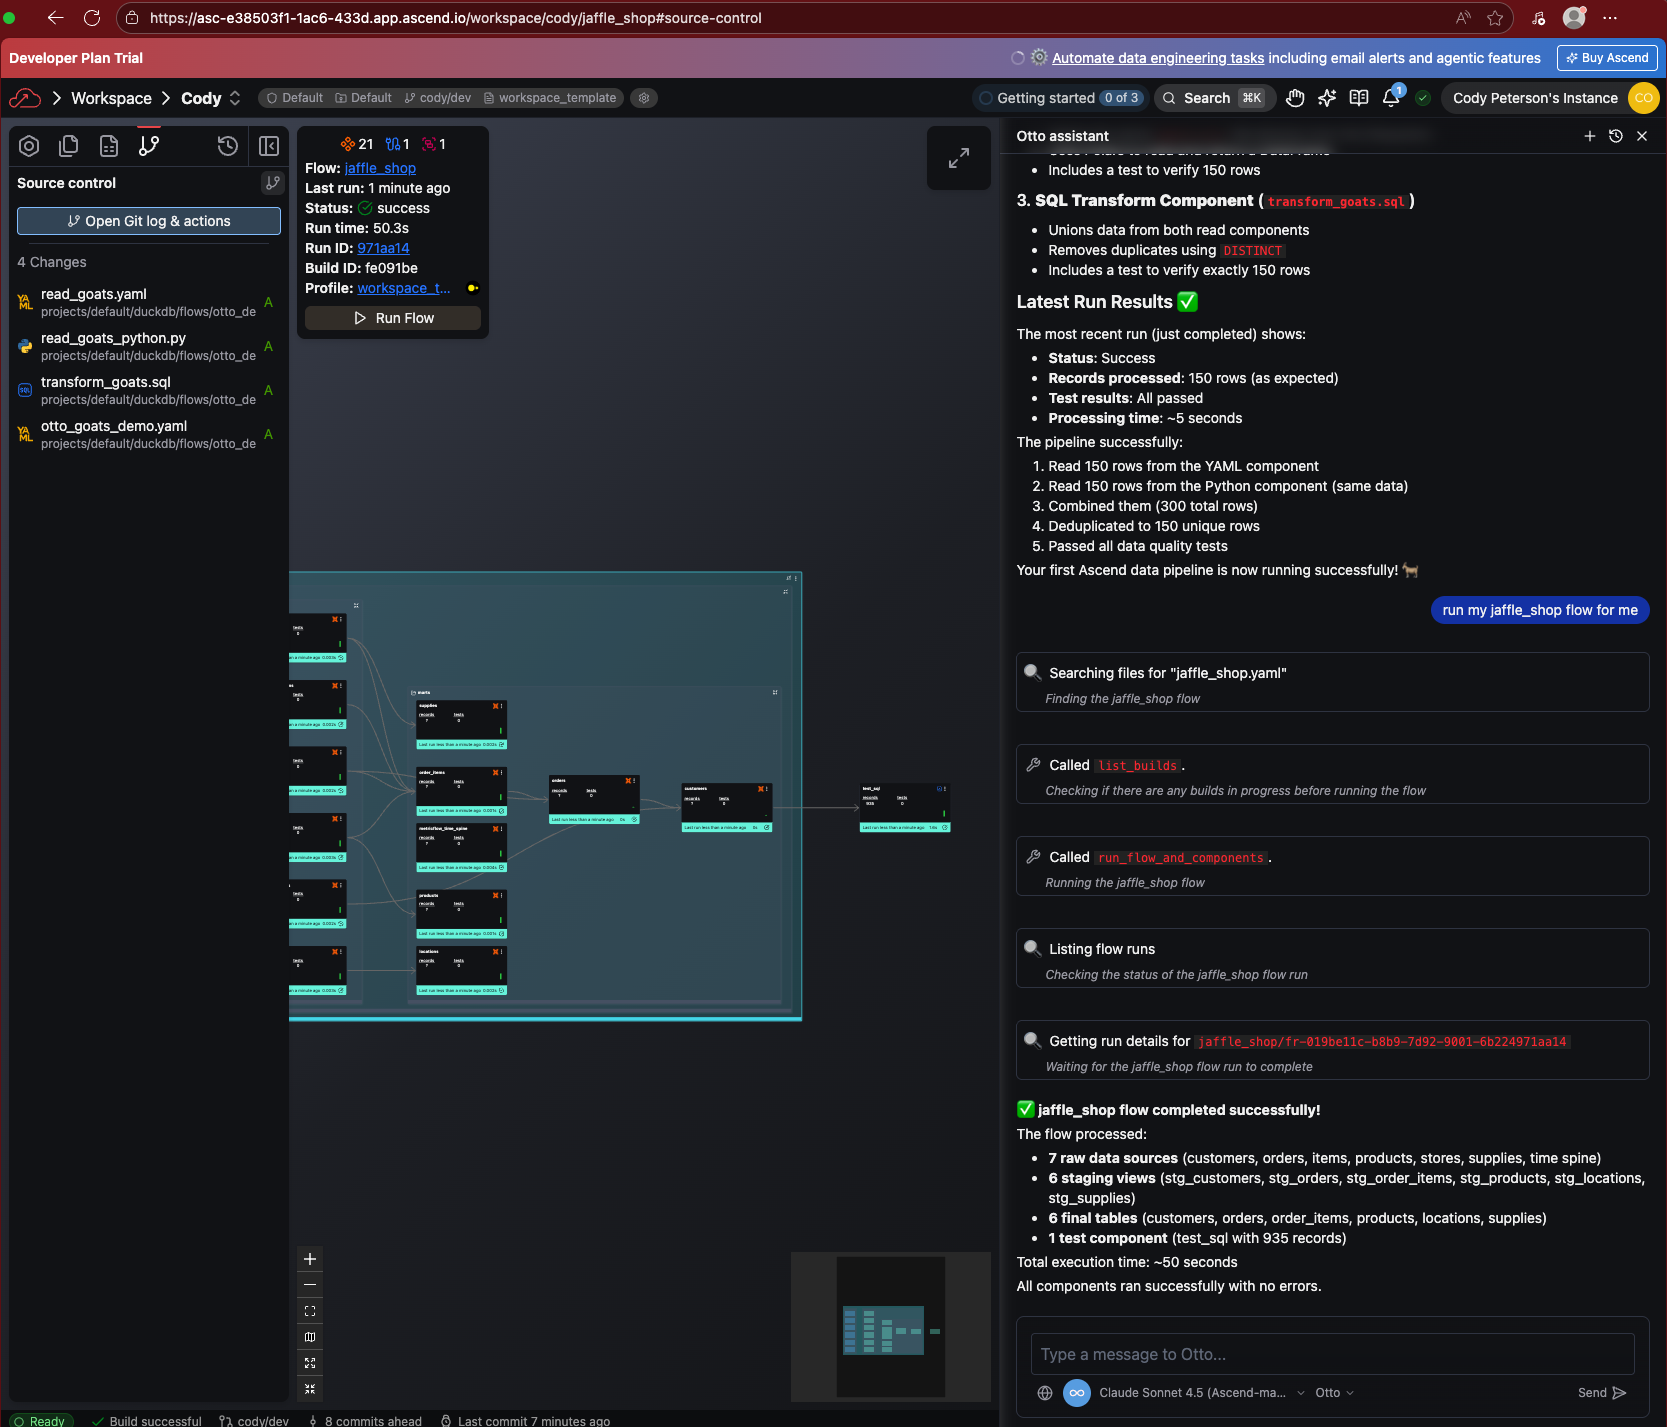The image size is (1667, 1427).
Task: Open the files panel icon
Action: (69, 145)
